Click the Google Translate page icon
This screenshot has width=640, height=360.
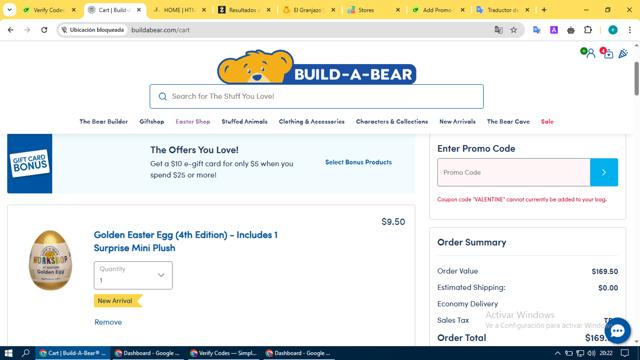pyautogui.click(x=498, y=30)
